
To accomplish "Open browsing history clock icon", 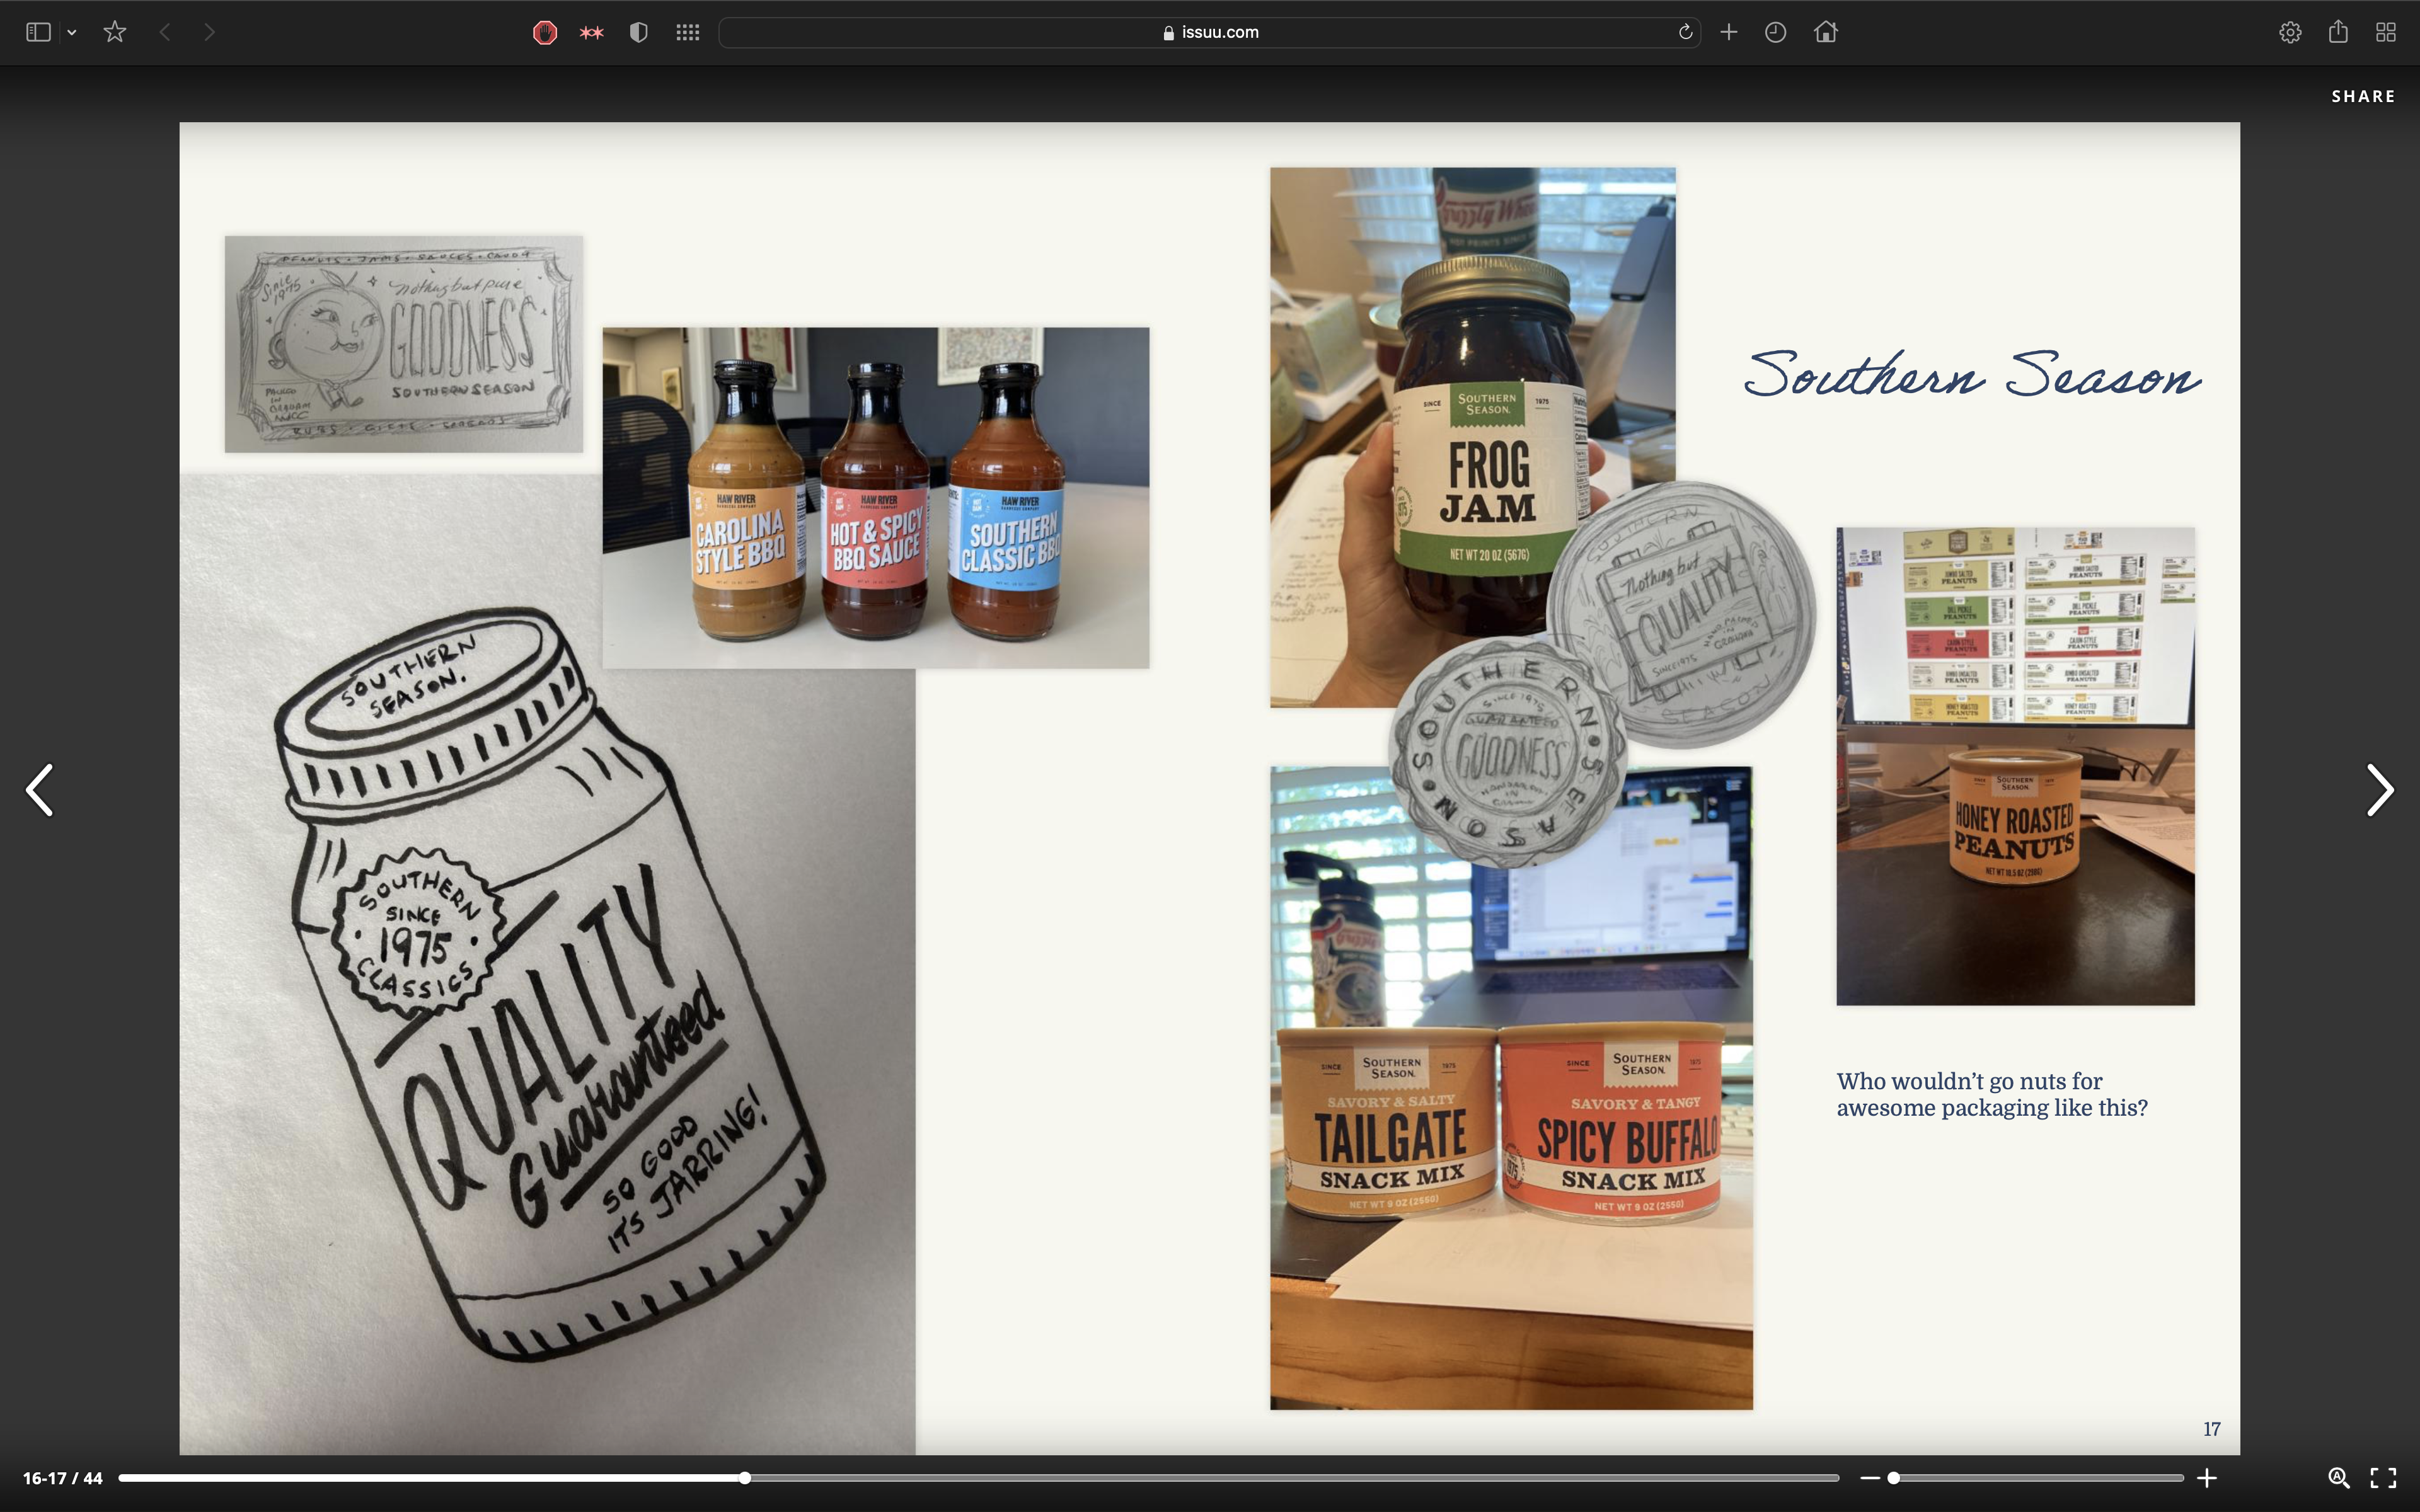I will [1776, 32].
